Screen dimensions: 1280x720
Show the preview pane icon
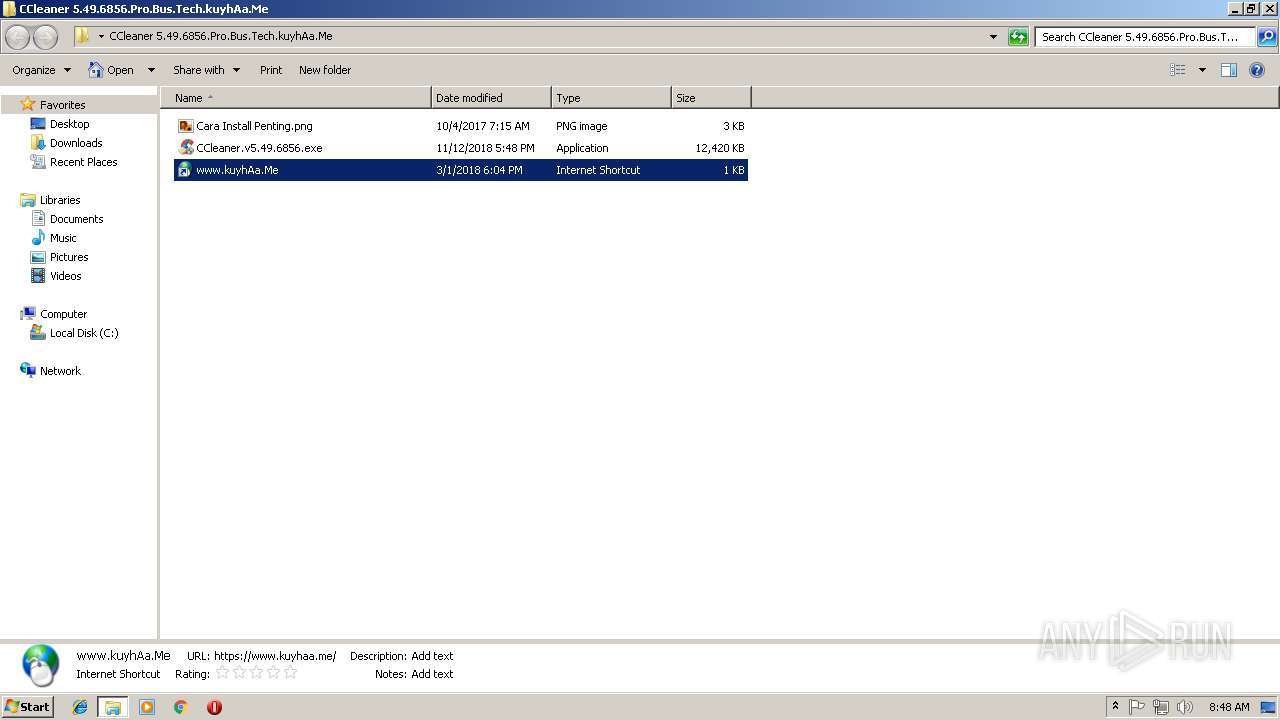pos(1229,70)
